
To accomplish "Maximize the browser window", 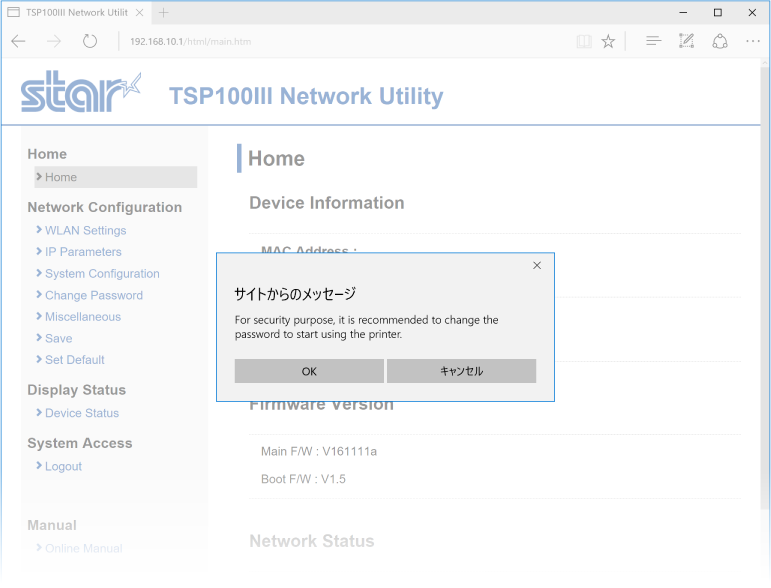I will [x=717, y=13].
